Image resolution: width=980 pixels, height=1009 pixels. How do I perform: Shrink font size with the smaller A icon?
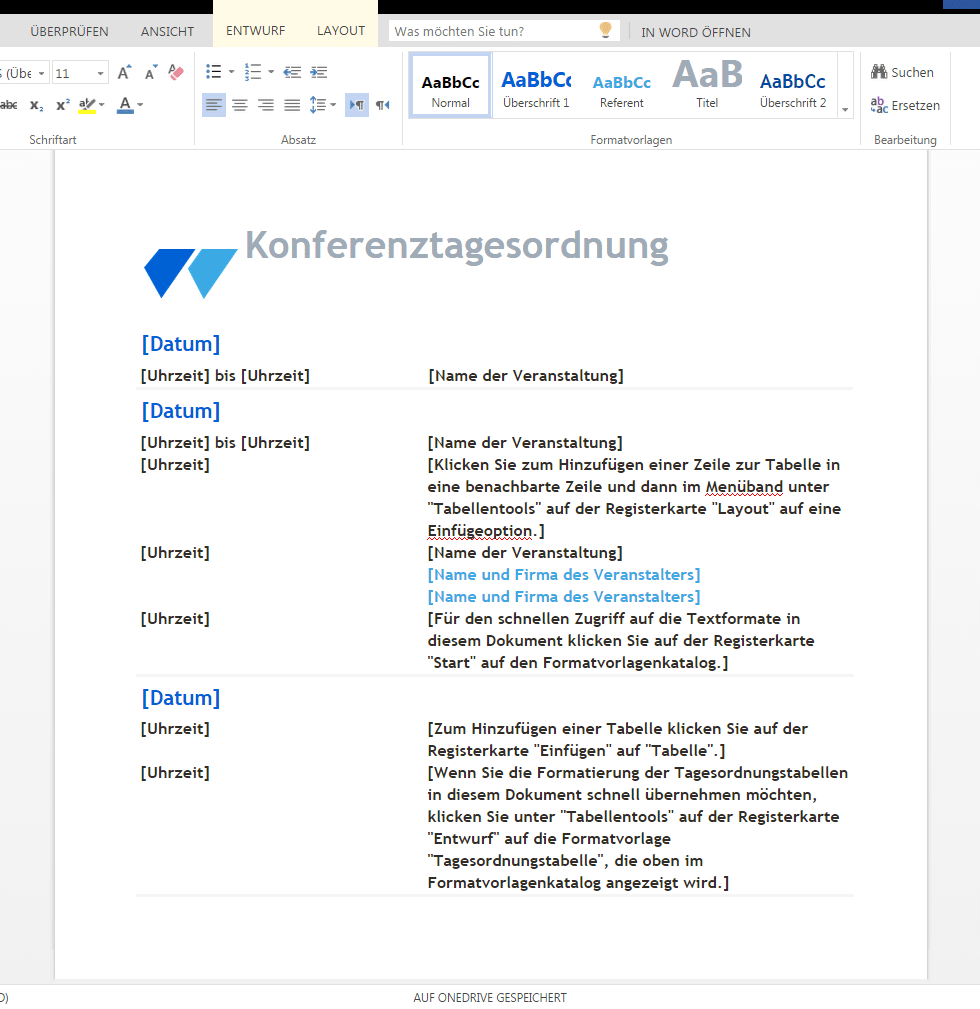point(151,73)
